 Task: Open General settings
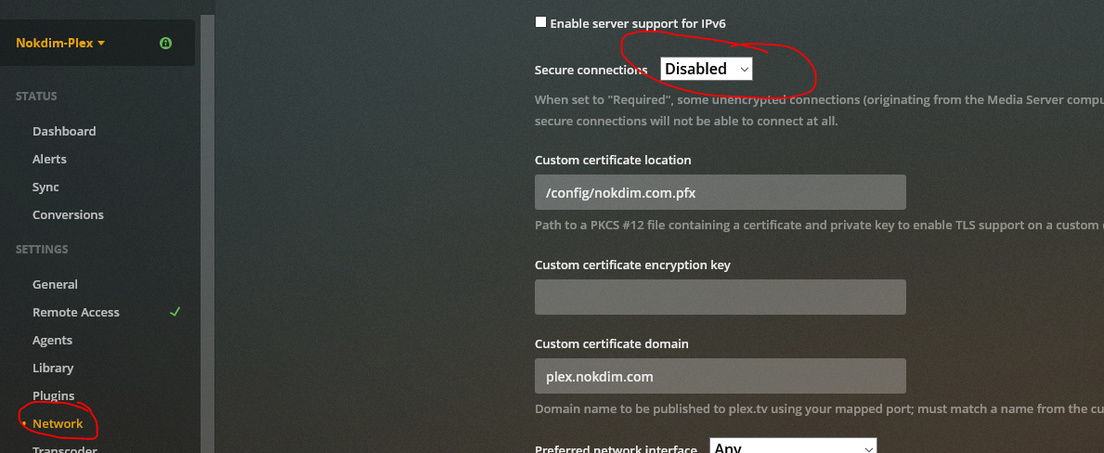pos(55,284)
